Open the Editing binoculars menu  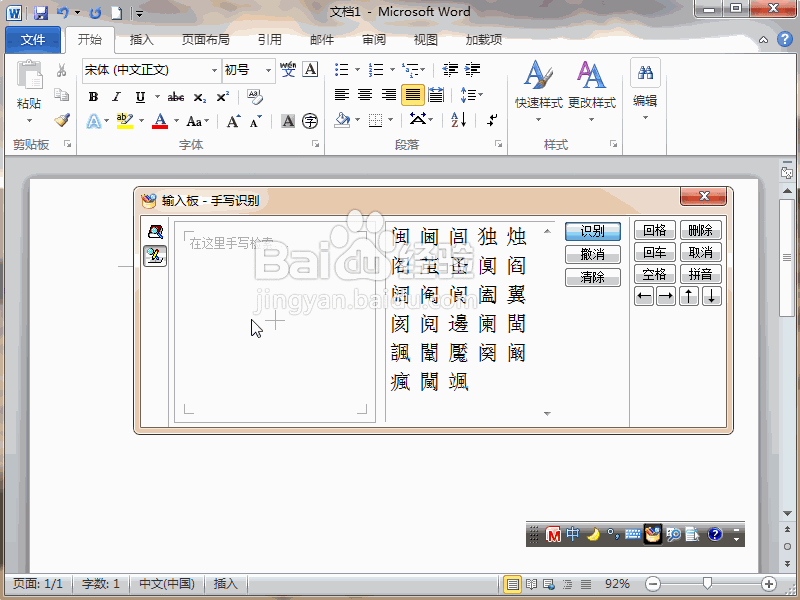point(645,89)
